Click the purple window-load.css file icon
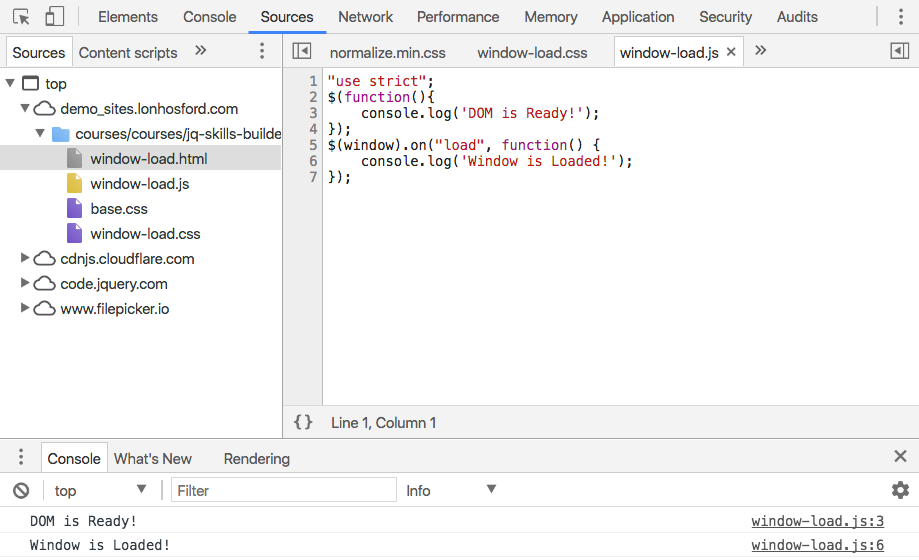 pos(74,233)
